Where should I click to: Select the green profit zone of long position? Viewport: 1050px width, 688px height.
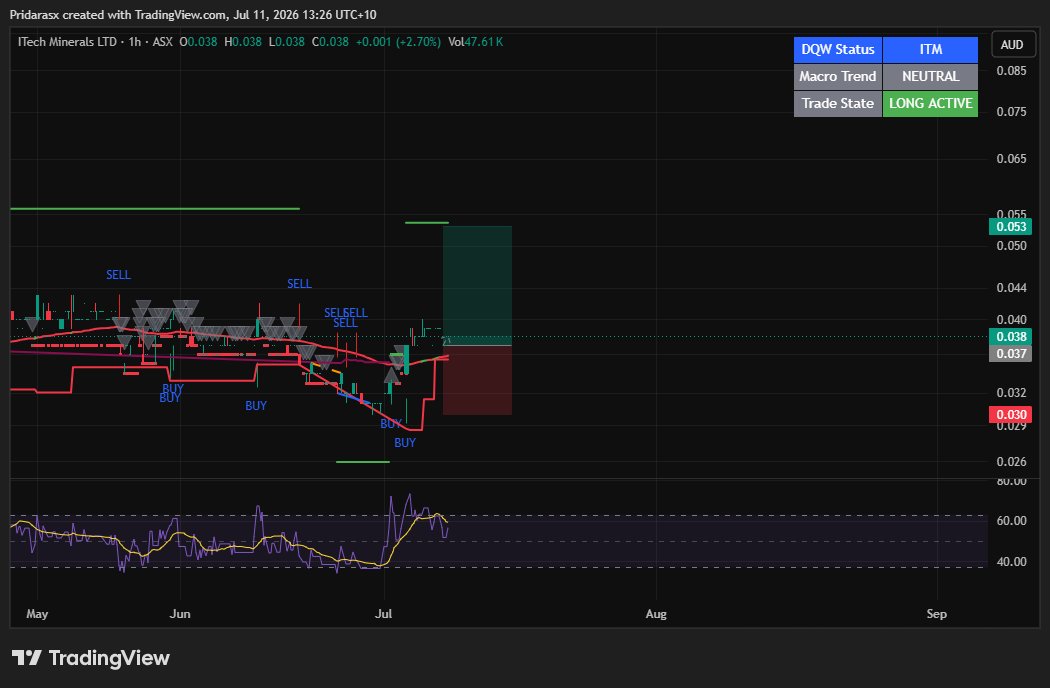tap(477, 286)
